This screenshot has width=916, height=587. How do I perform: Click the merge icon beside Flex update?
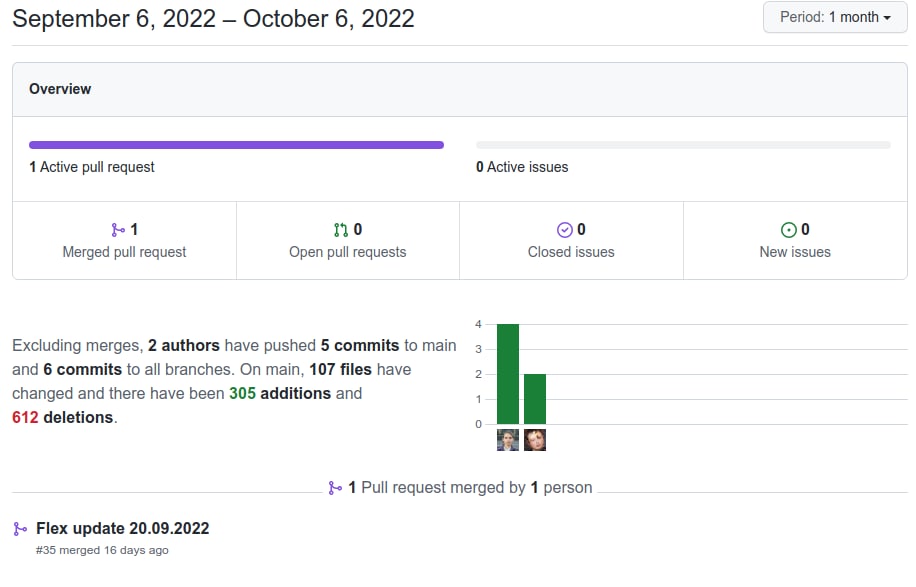(x=20, y=529)
